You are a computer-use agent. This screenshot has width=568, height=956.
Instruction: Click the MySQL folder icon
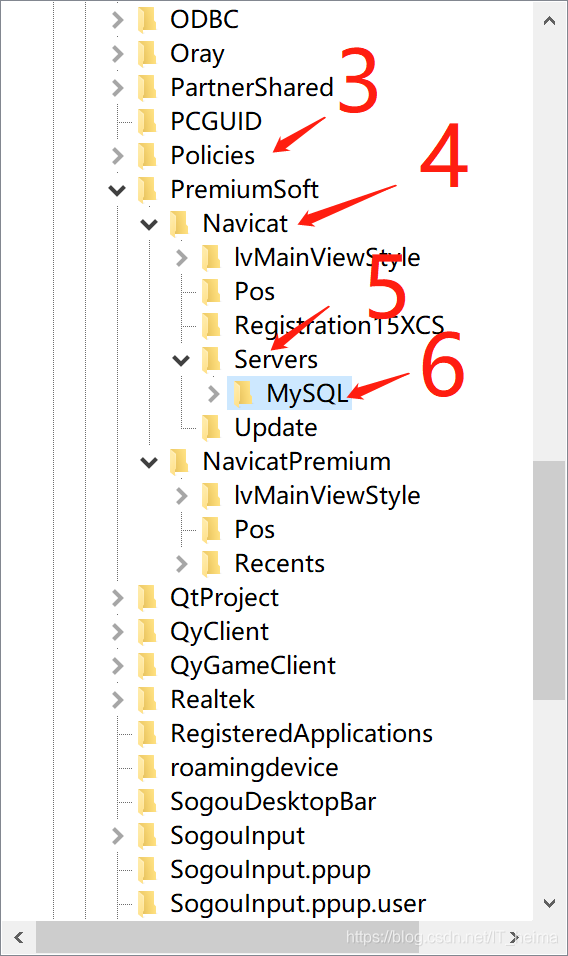tap(243, 393)
